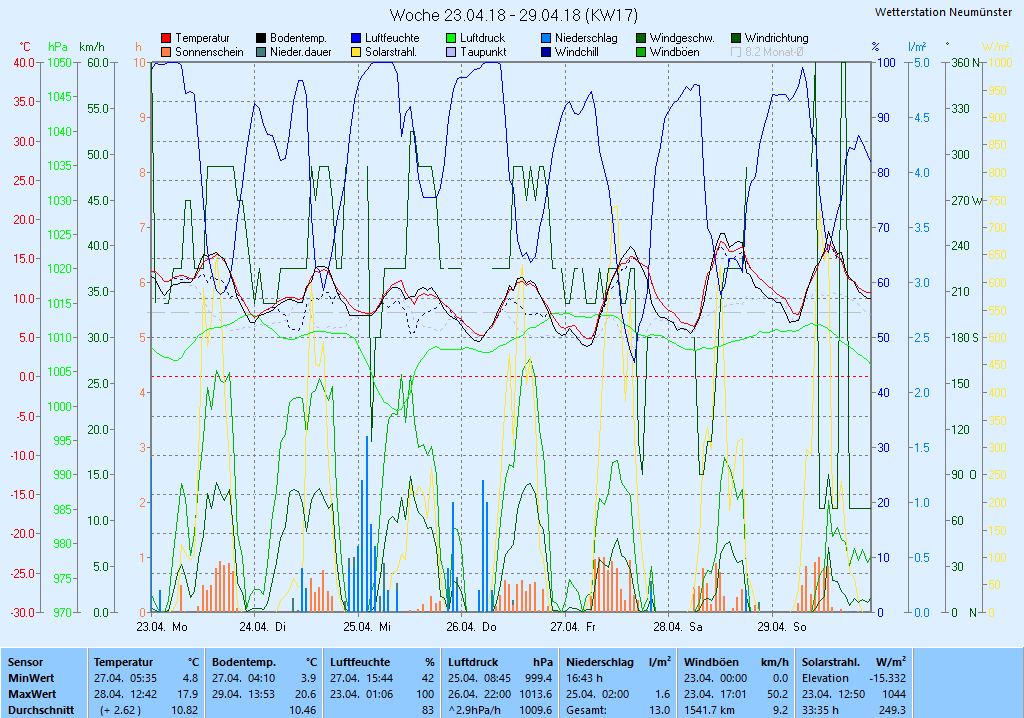Click the Gesamt precipitation value 13.0
The image size is (1024, 718).
click(x=660, y=710)
